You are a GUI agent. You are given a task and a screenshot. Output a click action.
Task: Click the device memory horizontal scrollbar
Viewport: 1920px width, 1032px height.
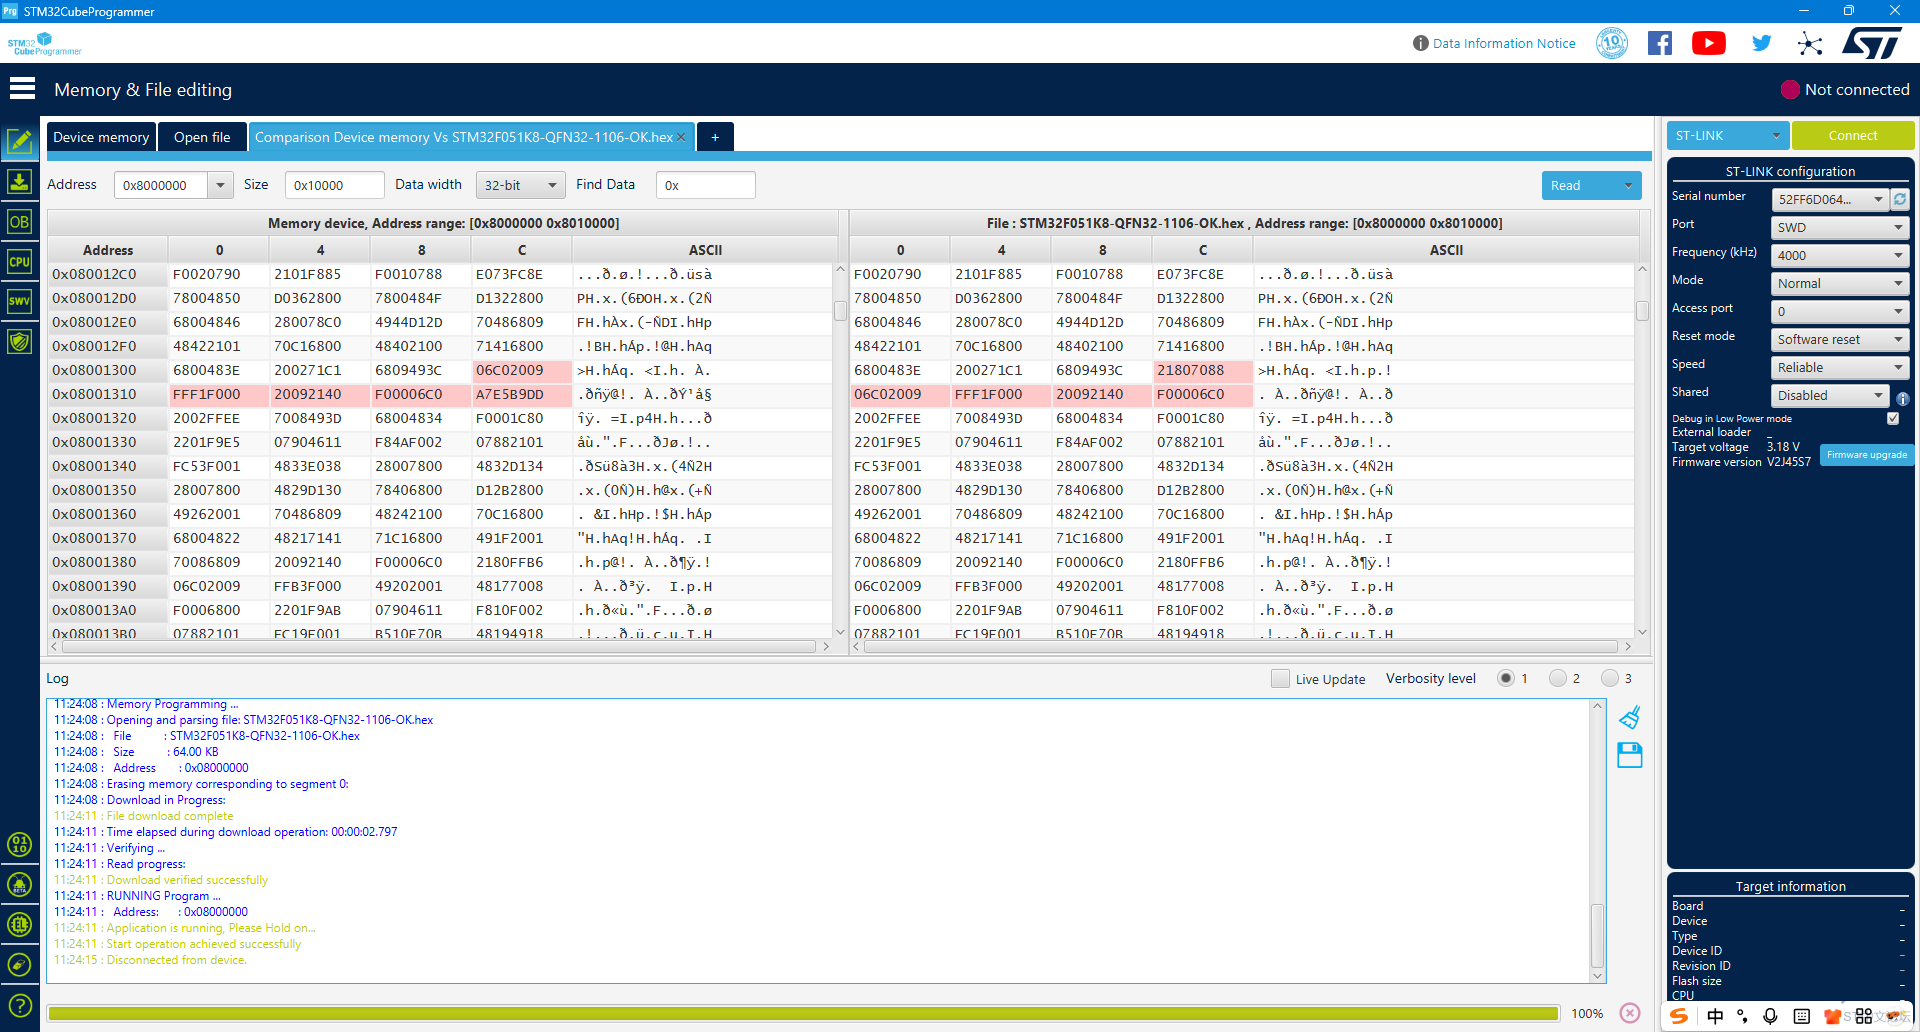(440, 647)
